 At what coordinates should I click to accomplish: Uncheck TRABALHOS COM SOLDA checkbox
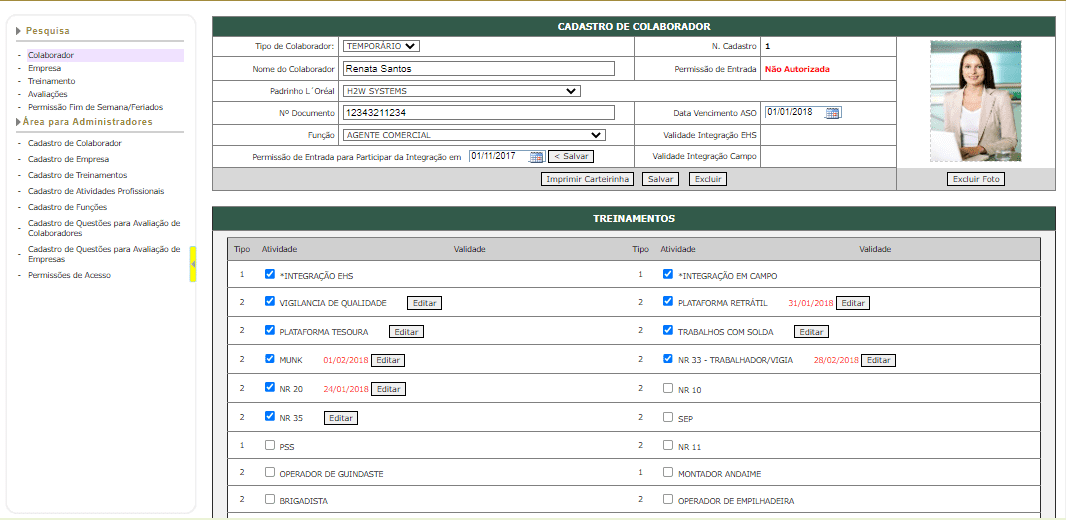point(668,330)
